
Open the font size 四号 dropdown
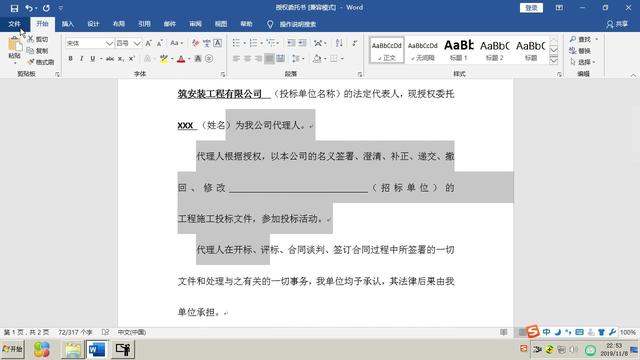pyautogui.click(x=137, y=43)
